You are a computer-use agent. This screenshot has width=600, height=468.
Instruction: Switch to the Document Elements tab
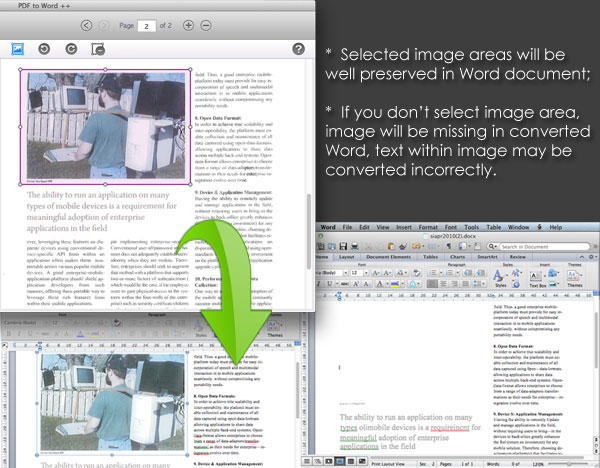388,257
